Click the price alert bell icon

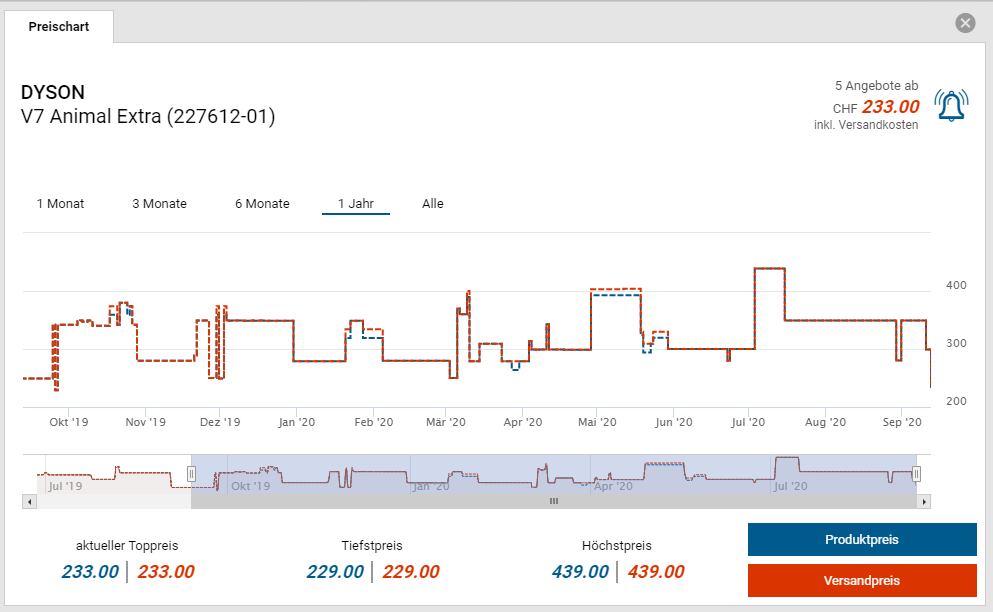(x=950, y=105)
